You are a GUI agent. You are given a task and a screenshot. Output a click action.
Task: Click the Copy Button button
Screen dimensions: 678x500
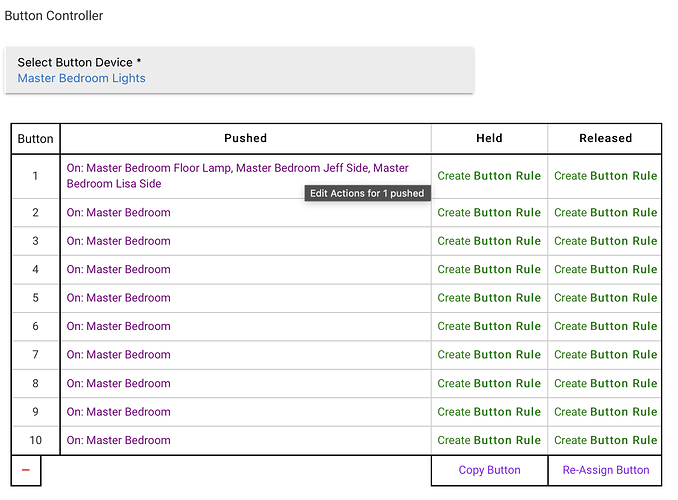(x=489, y=470)
